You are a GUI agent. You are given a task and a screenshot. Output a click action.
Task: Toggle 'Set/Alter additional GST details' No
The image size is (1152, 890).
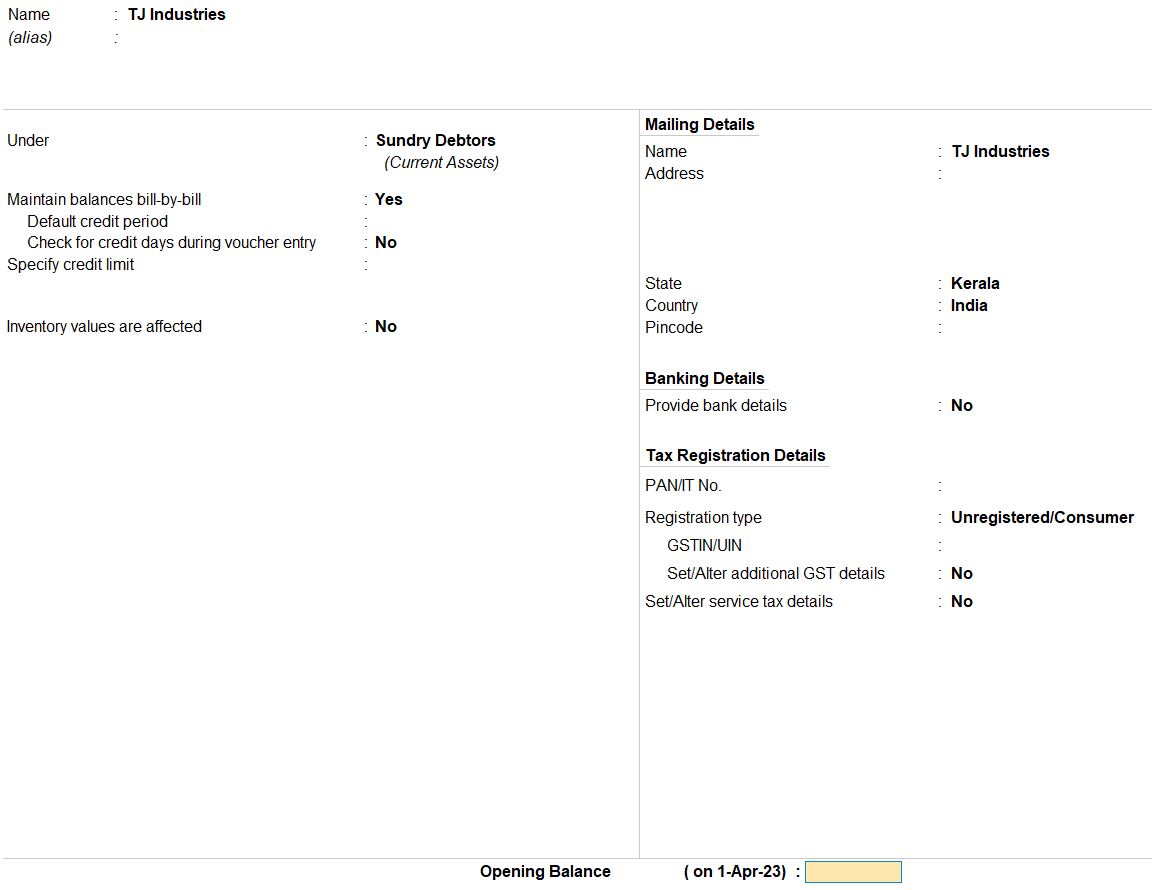962,573
